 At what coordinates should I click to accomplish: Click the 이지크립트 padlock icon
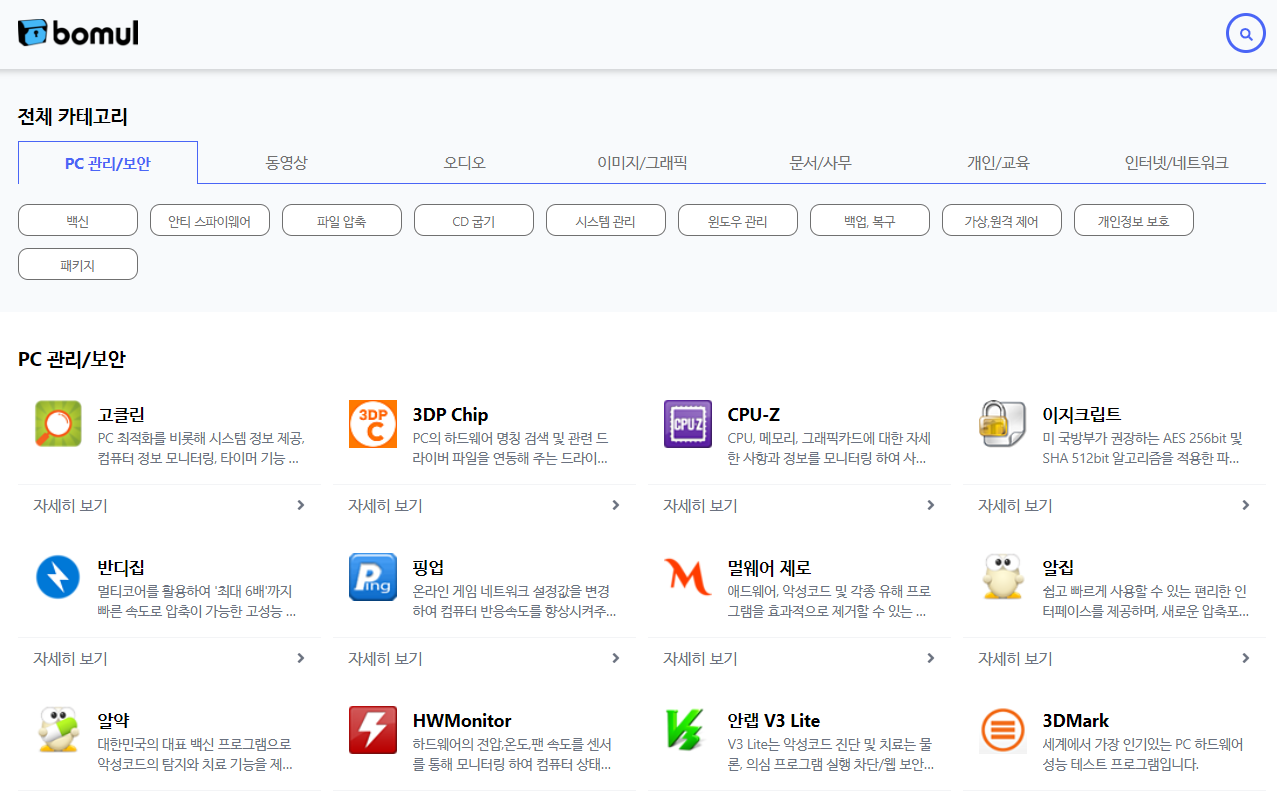1003,424
